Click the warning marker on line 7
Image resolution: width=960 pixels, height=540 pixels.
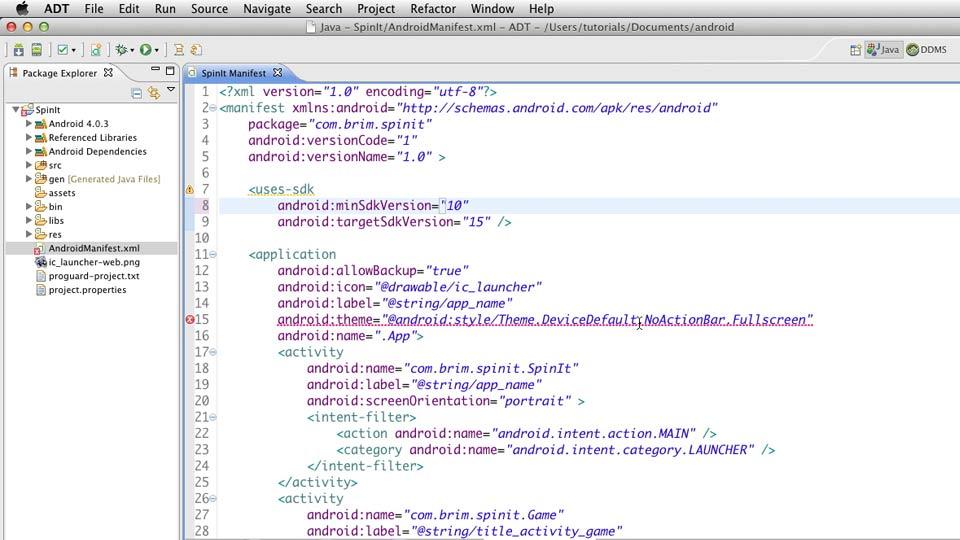[x=190, y=190]
